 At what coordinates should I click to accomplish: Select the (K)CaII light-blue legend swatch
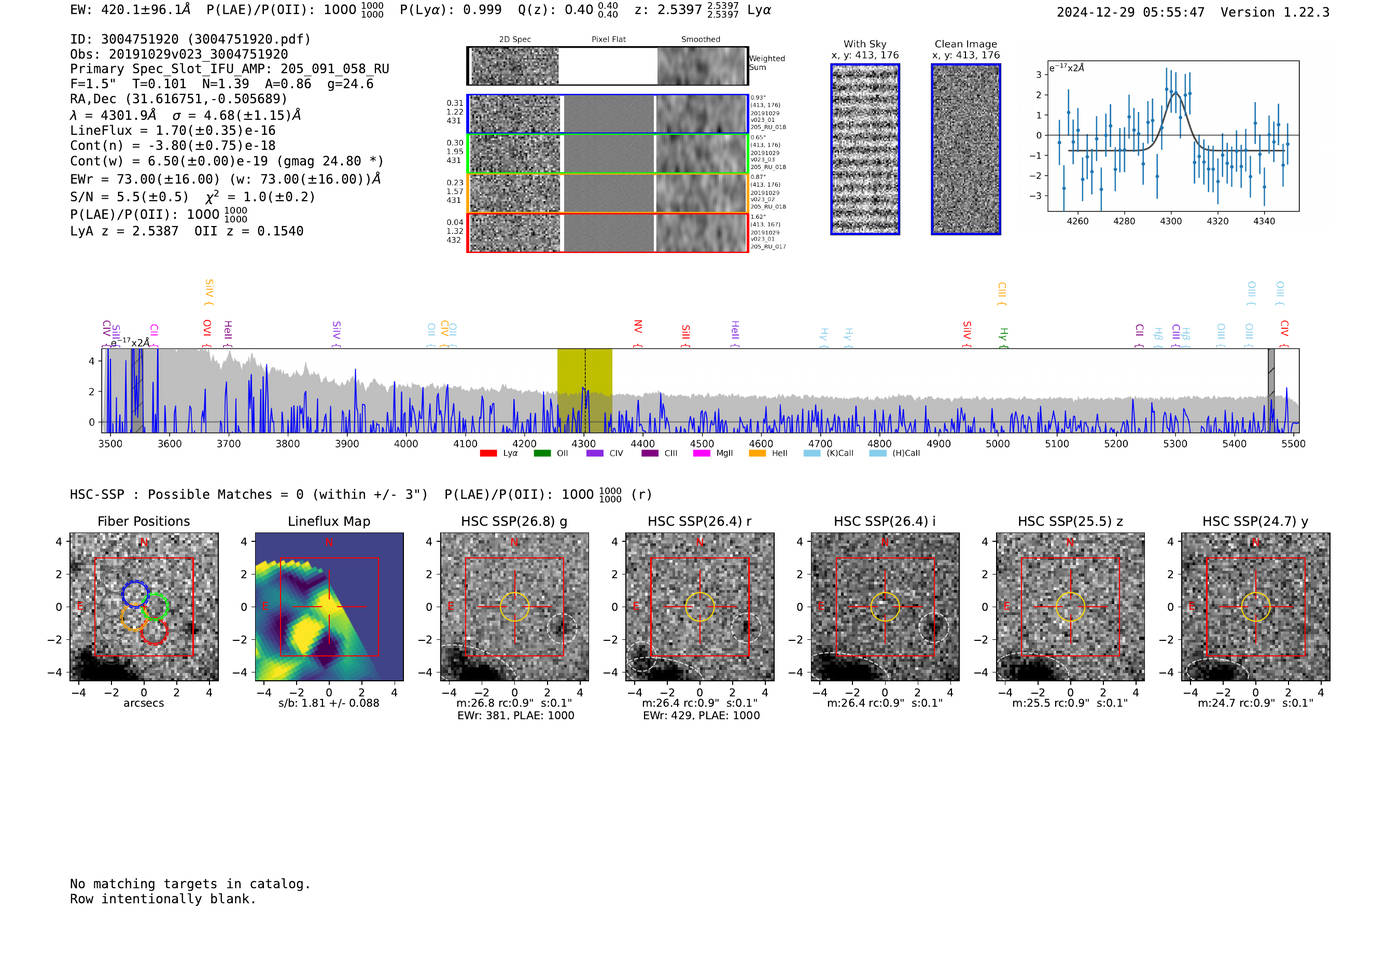click(812, 453)
